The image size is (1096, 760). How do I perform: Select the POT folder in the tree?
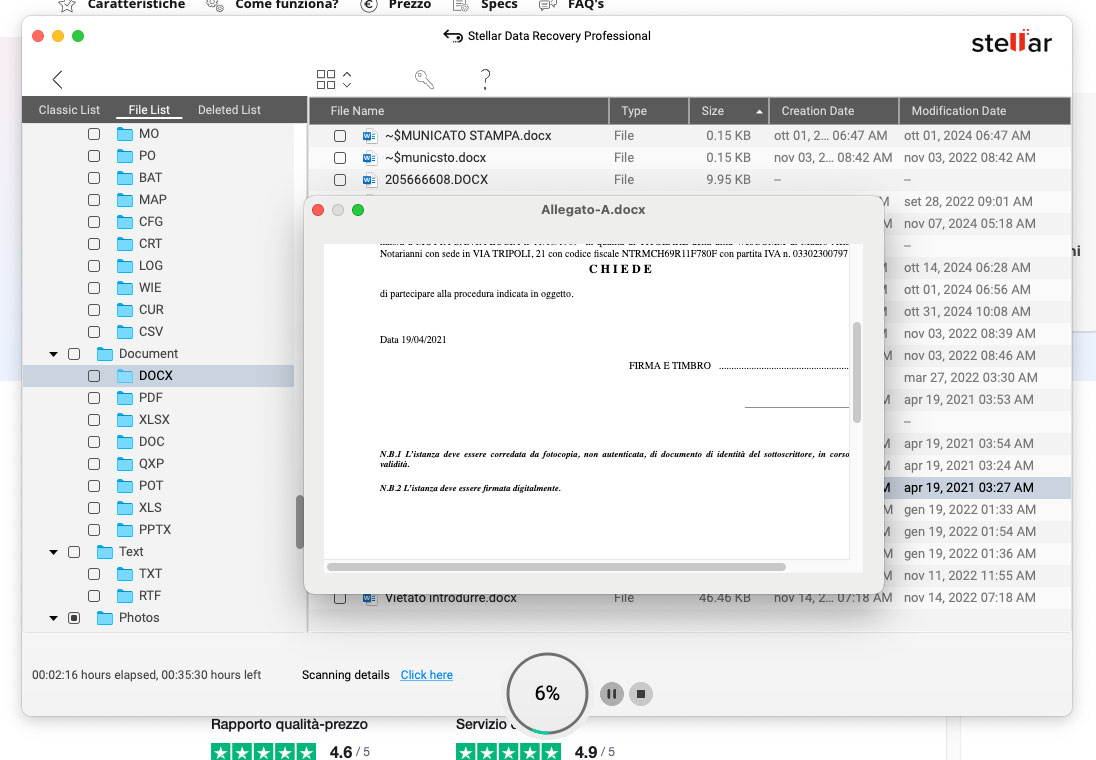pos(150,486)
